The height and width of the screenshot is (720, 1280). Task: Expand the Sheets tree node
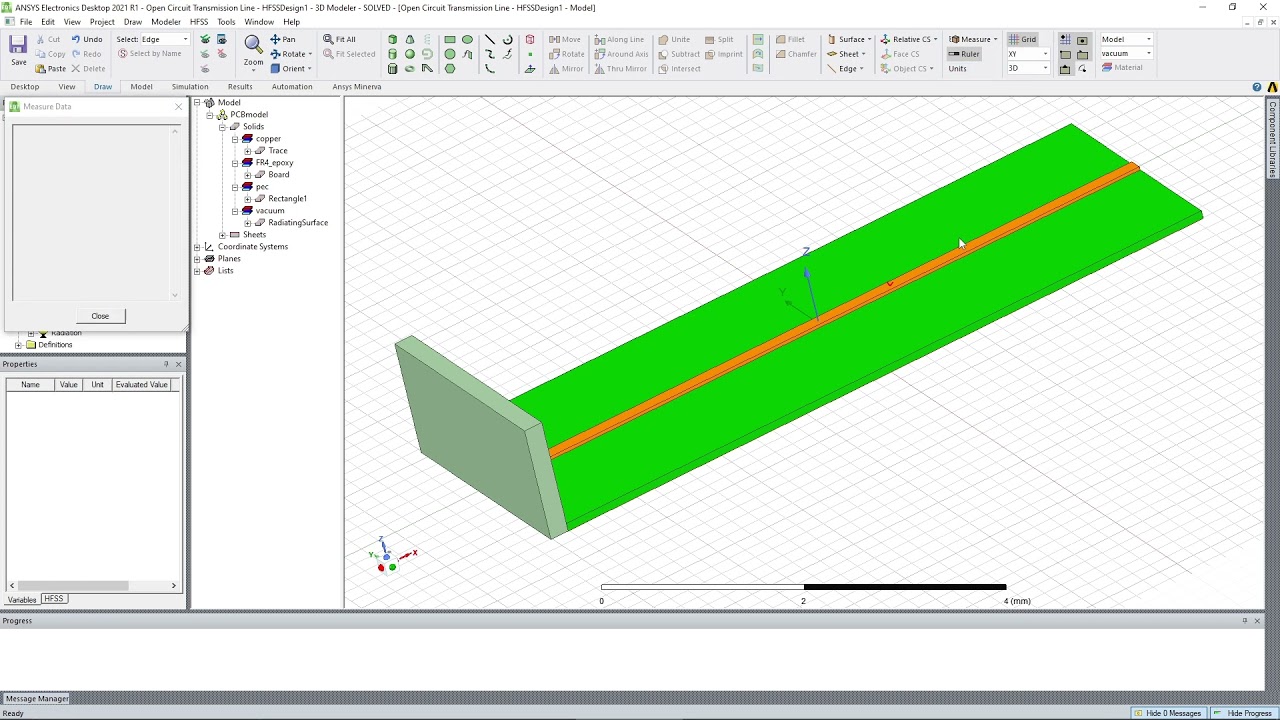click(x=222, y=235)
